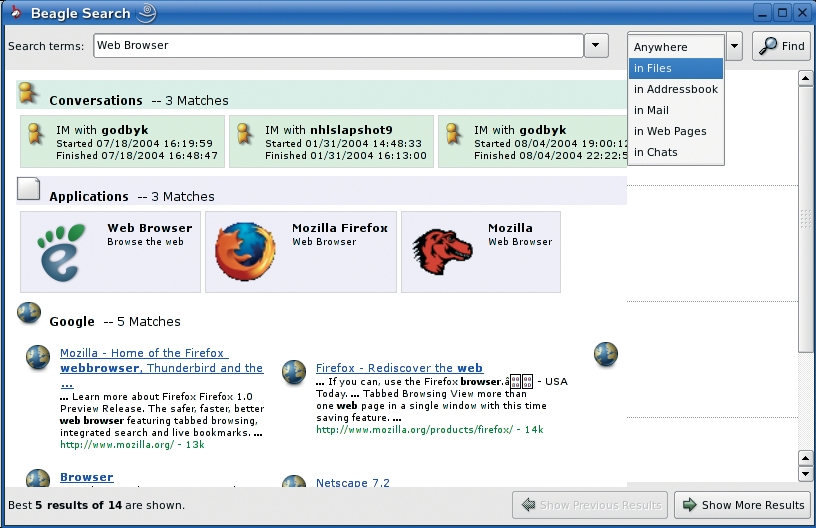Maximize the Beagle Search window
This screenshot has height=528, width=816.
782,12
